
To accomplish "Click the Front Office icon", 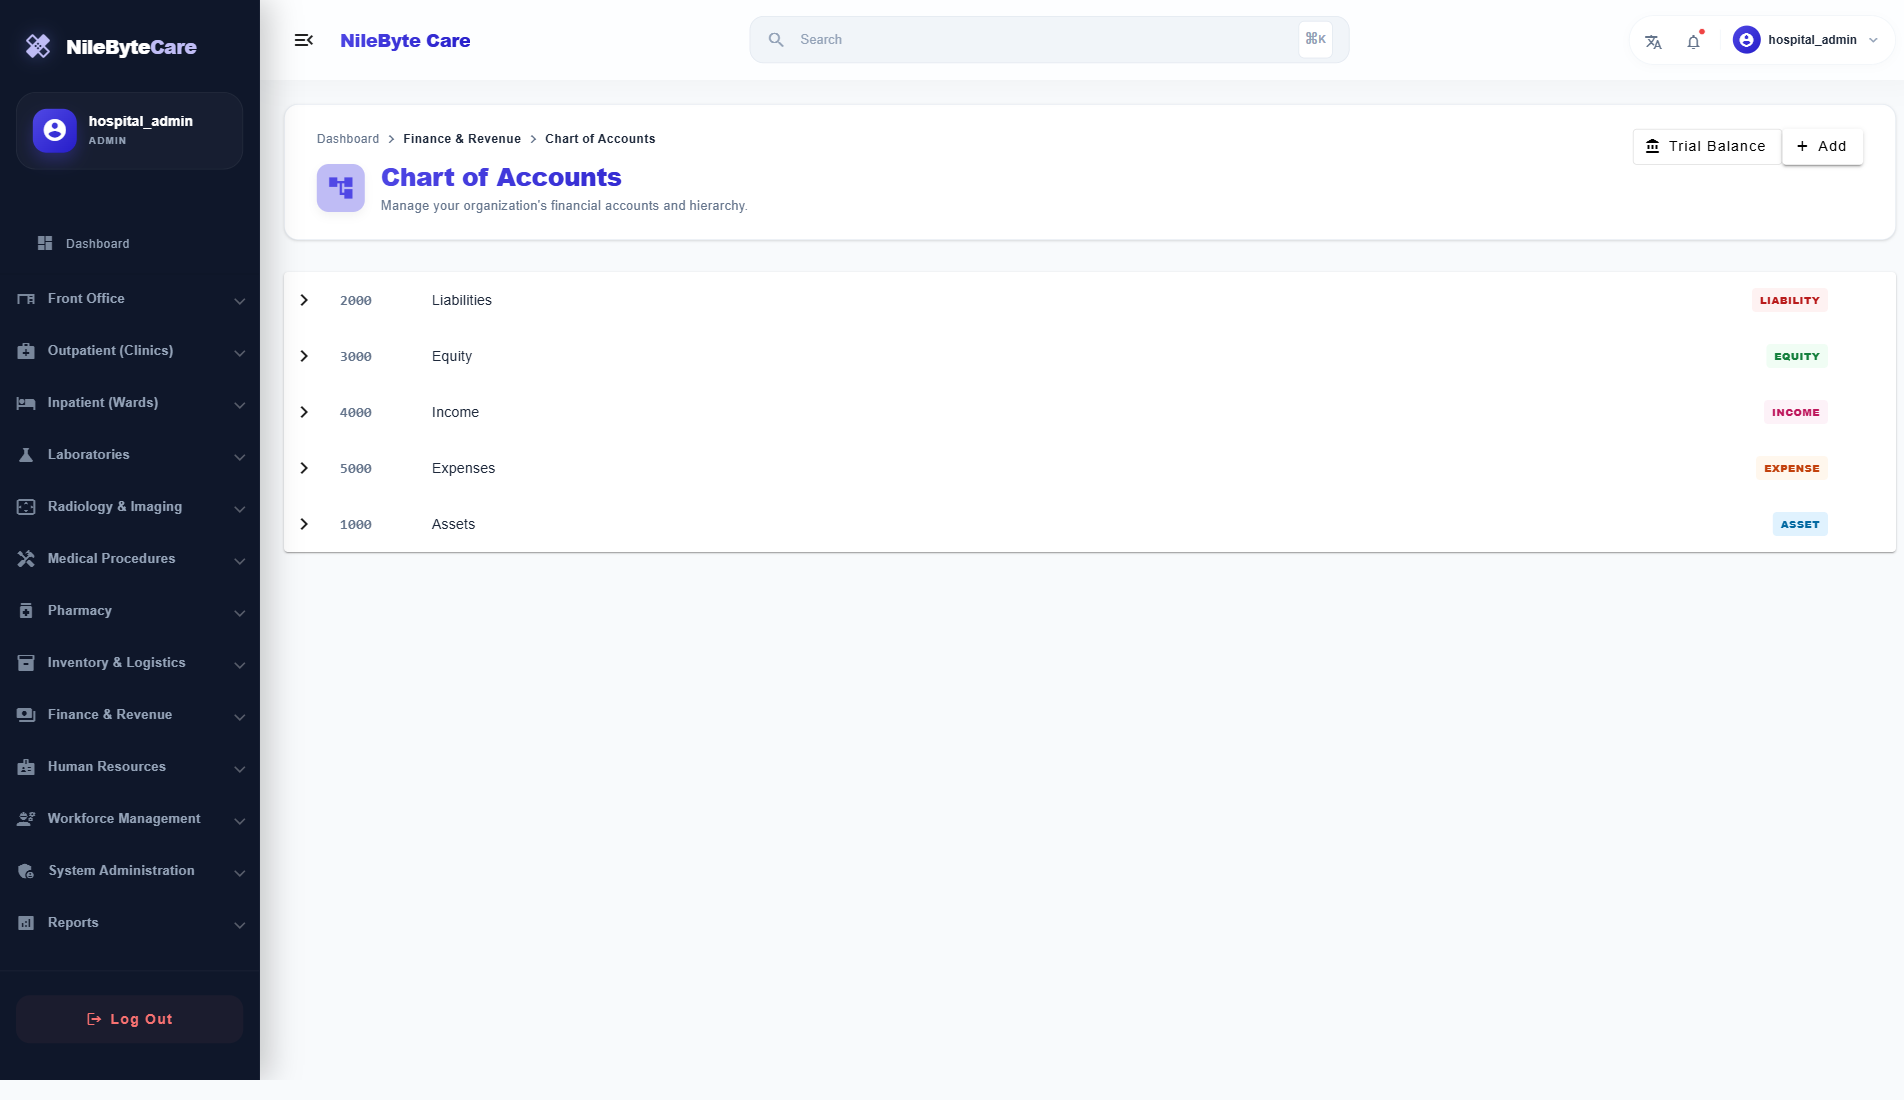I will coord(26,299).
